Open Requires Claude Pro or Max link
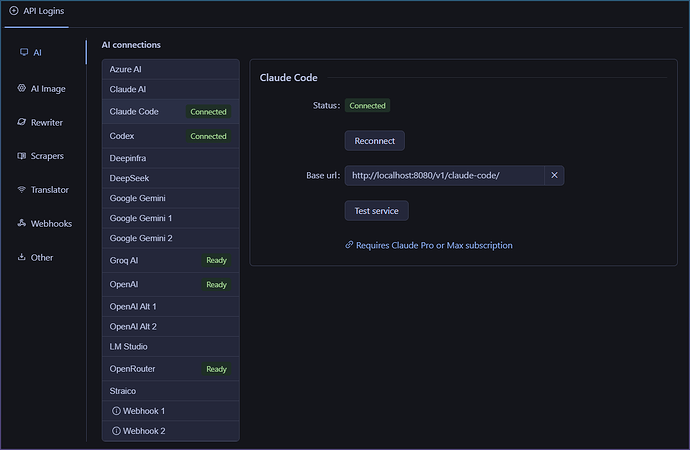 click(434, 245)
